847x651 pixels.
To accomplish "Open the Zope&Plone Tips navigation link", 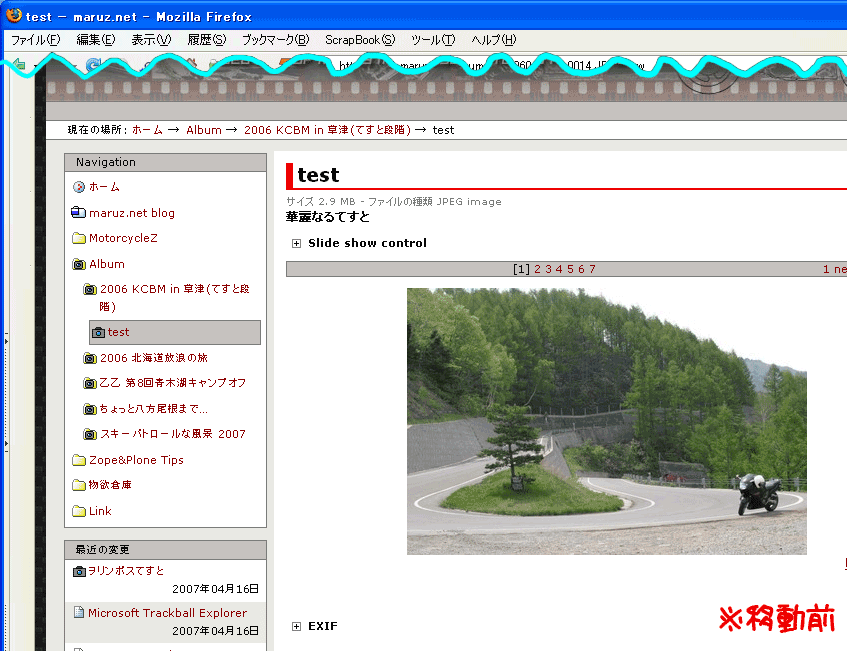I will (136, 460).
